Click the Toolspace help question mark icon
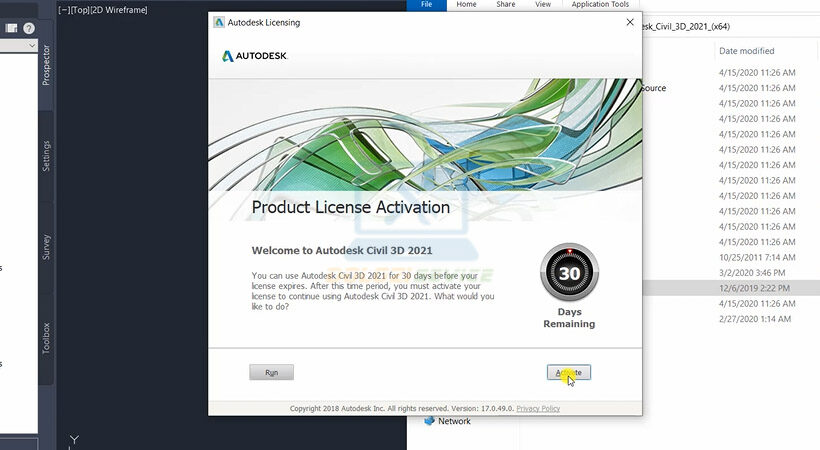Screen dimensions: 820x450 coord(28,28)
